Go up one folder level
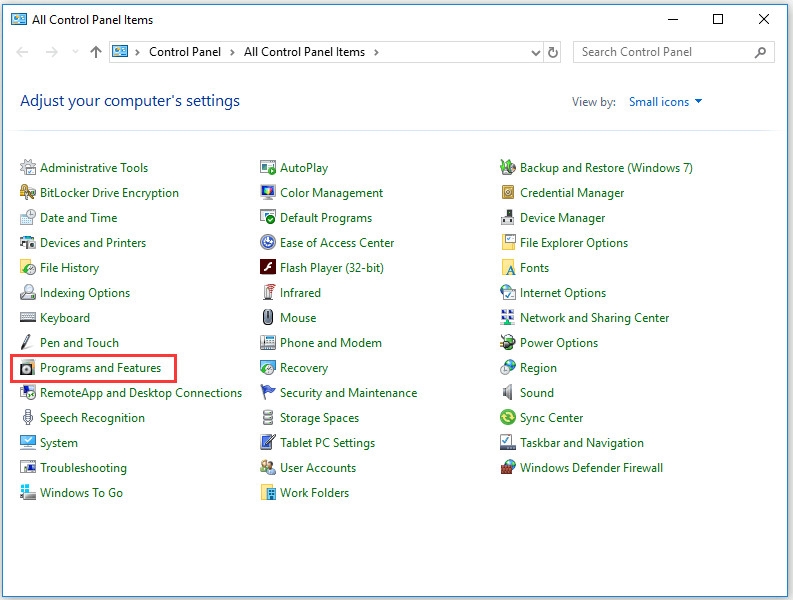 [x=96, y=52]
